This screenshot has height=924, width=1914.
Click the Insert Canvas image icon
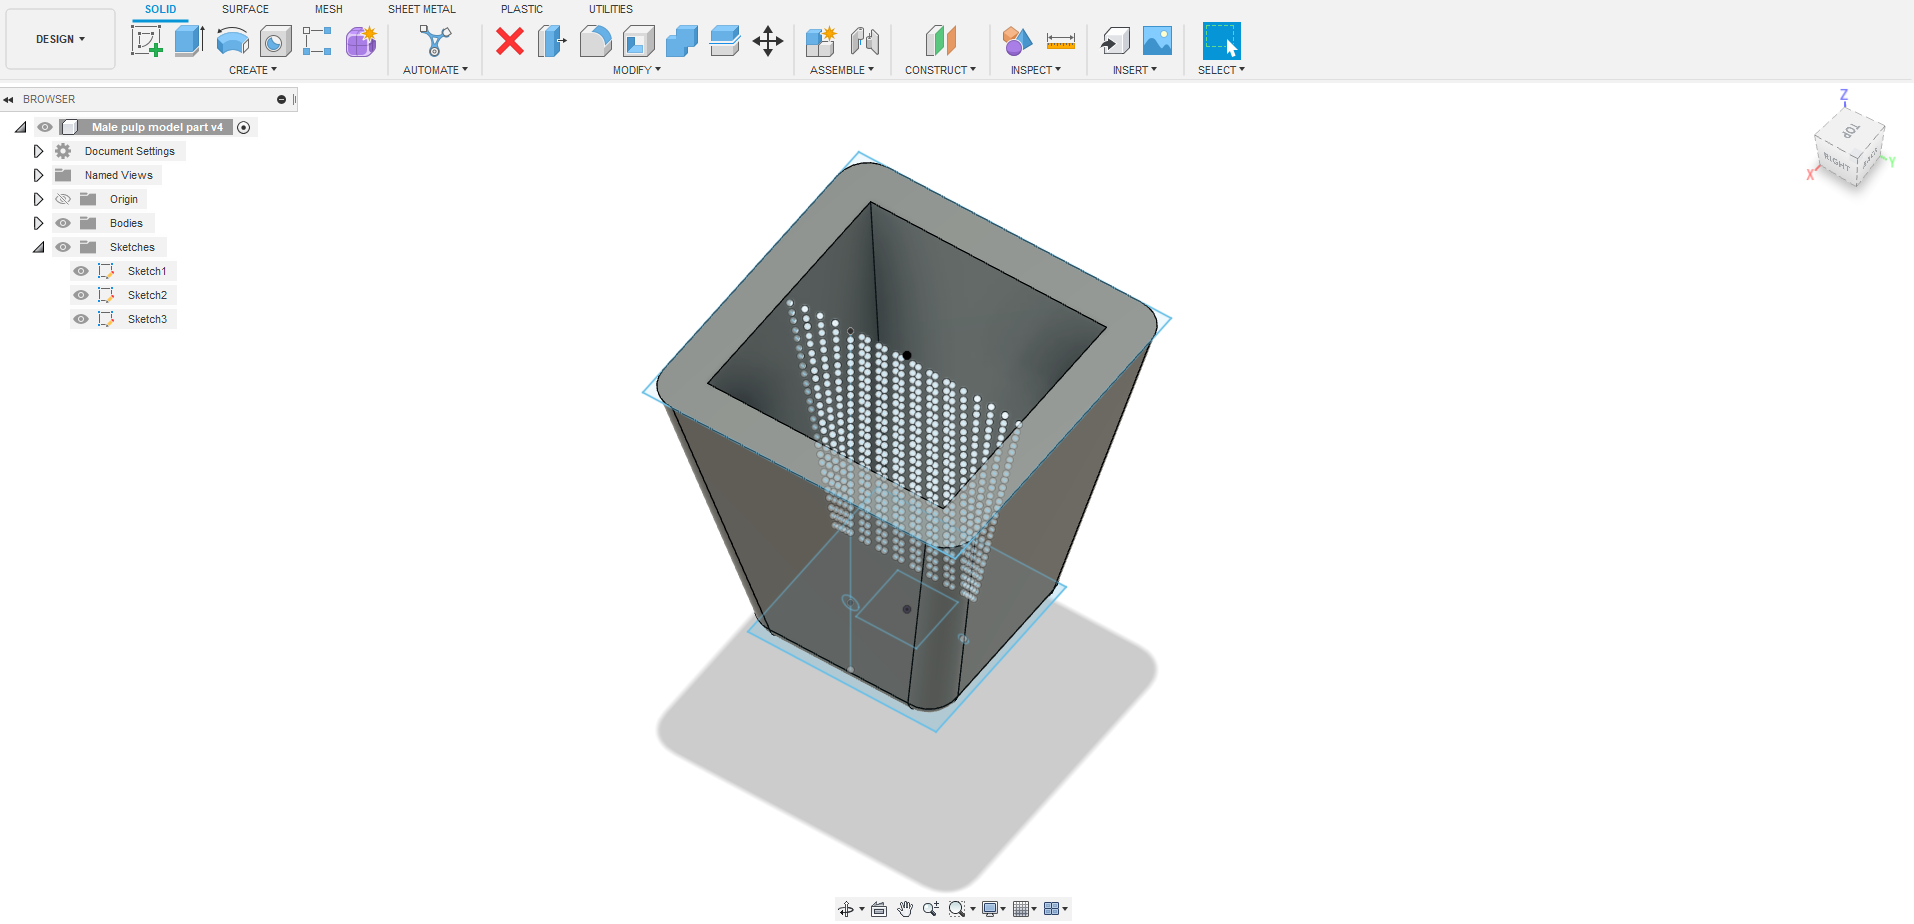pos(1157,41)
